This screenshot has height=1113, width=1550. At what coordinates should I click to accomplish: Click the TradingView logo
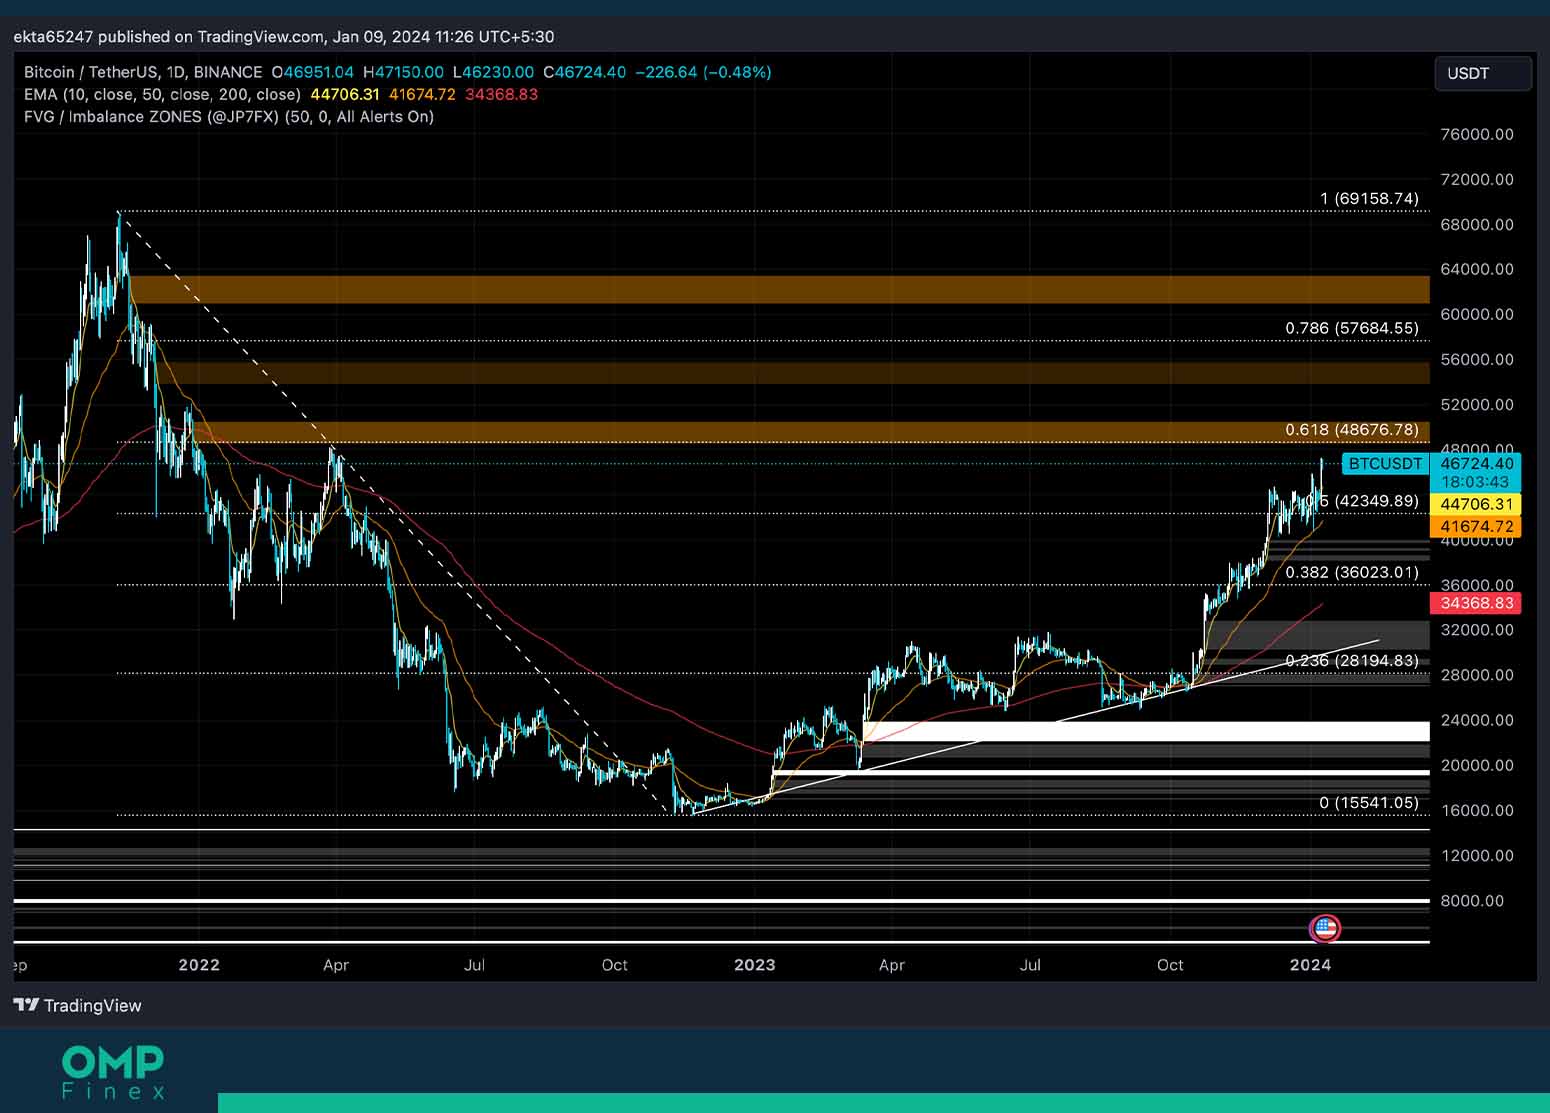coord(78,1005)
